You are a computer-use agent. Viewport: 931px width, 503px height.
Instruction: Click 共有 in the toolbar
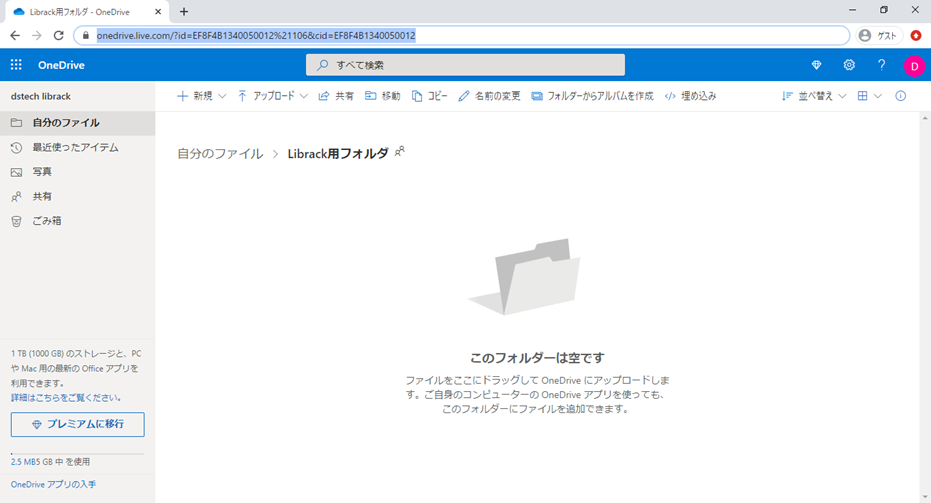336,96
